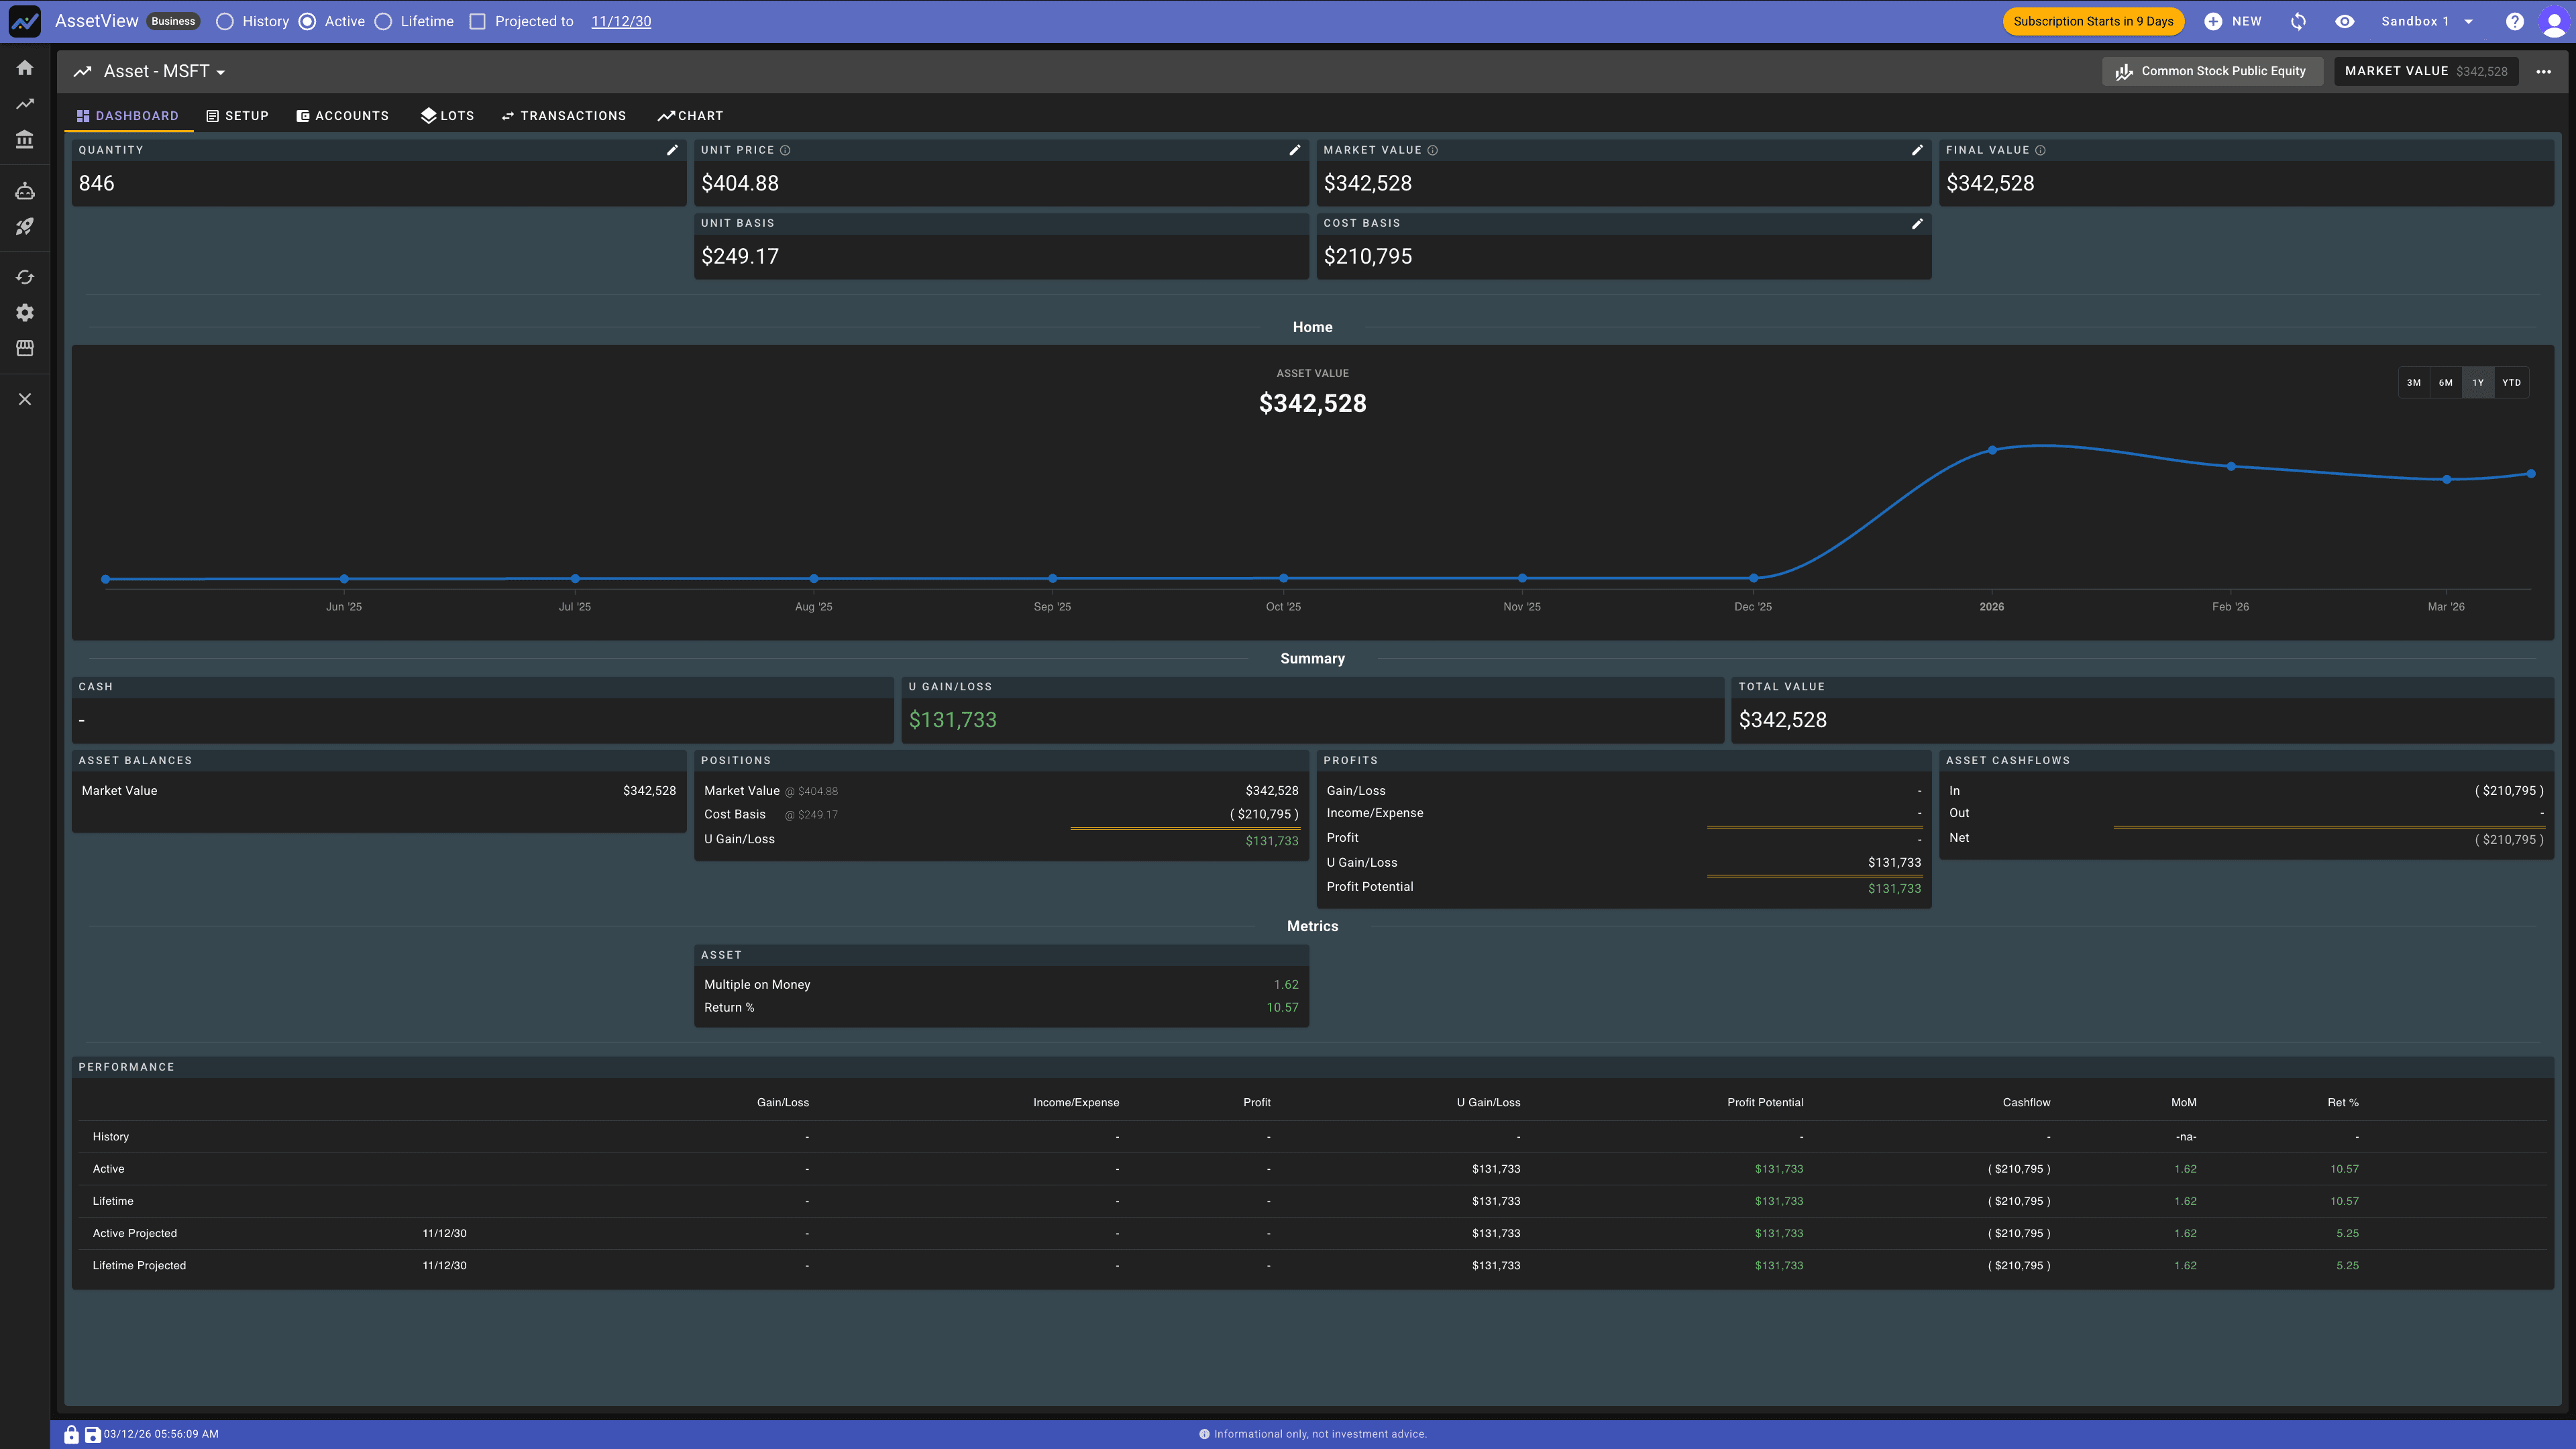Click the rocket icon in the sidebar
Viewport: 2576px width, 1449px height.
25,227
